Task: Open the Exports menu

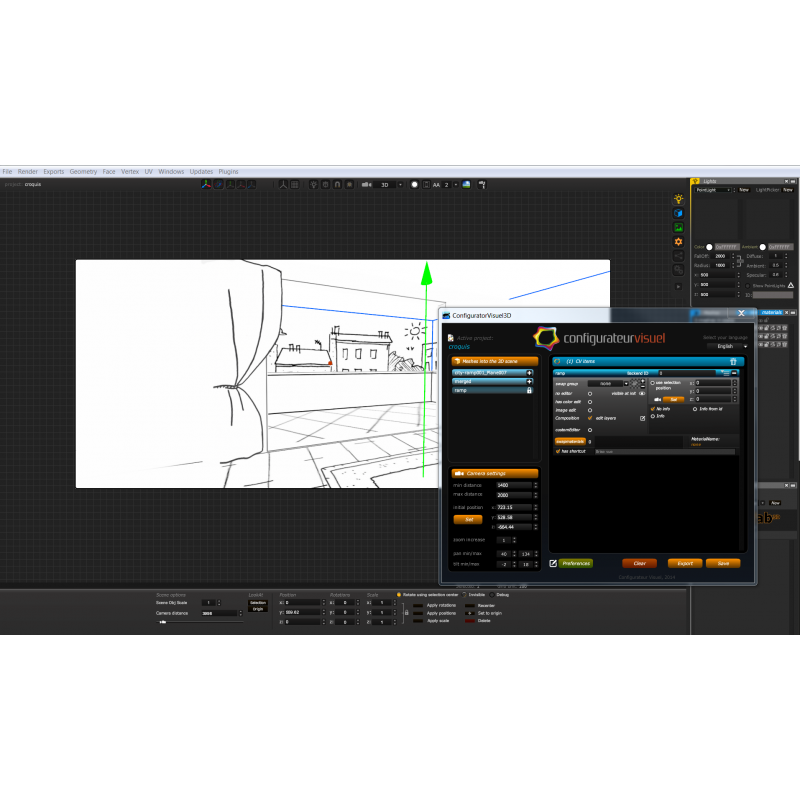Action: (x=54, y=172)
